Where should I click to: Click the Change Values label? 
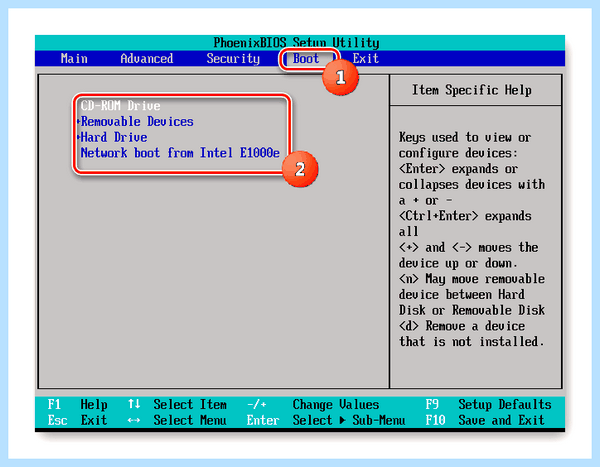(x=336, y=405)
